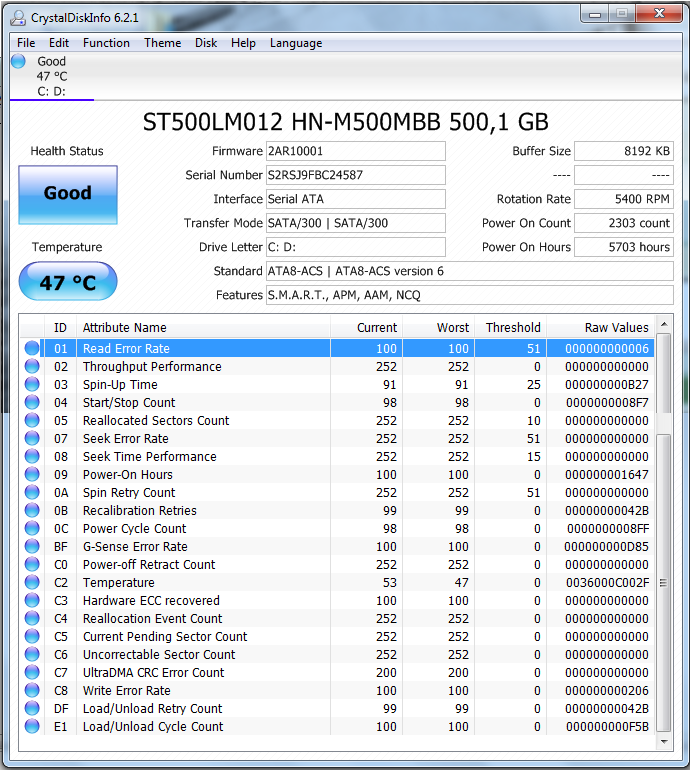Image resolution: width=690 pixels, height=770 pixels.
Task: Open the Disk menu
Action: tap(206, 43)
